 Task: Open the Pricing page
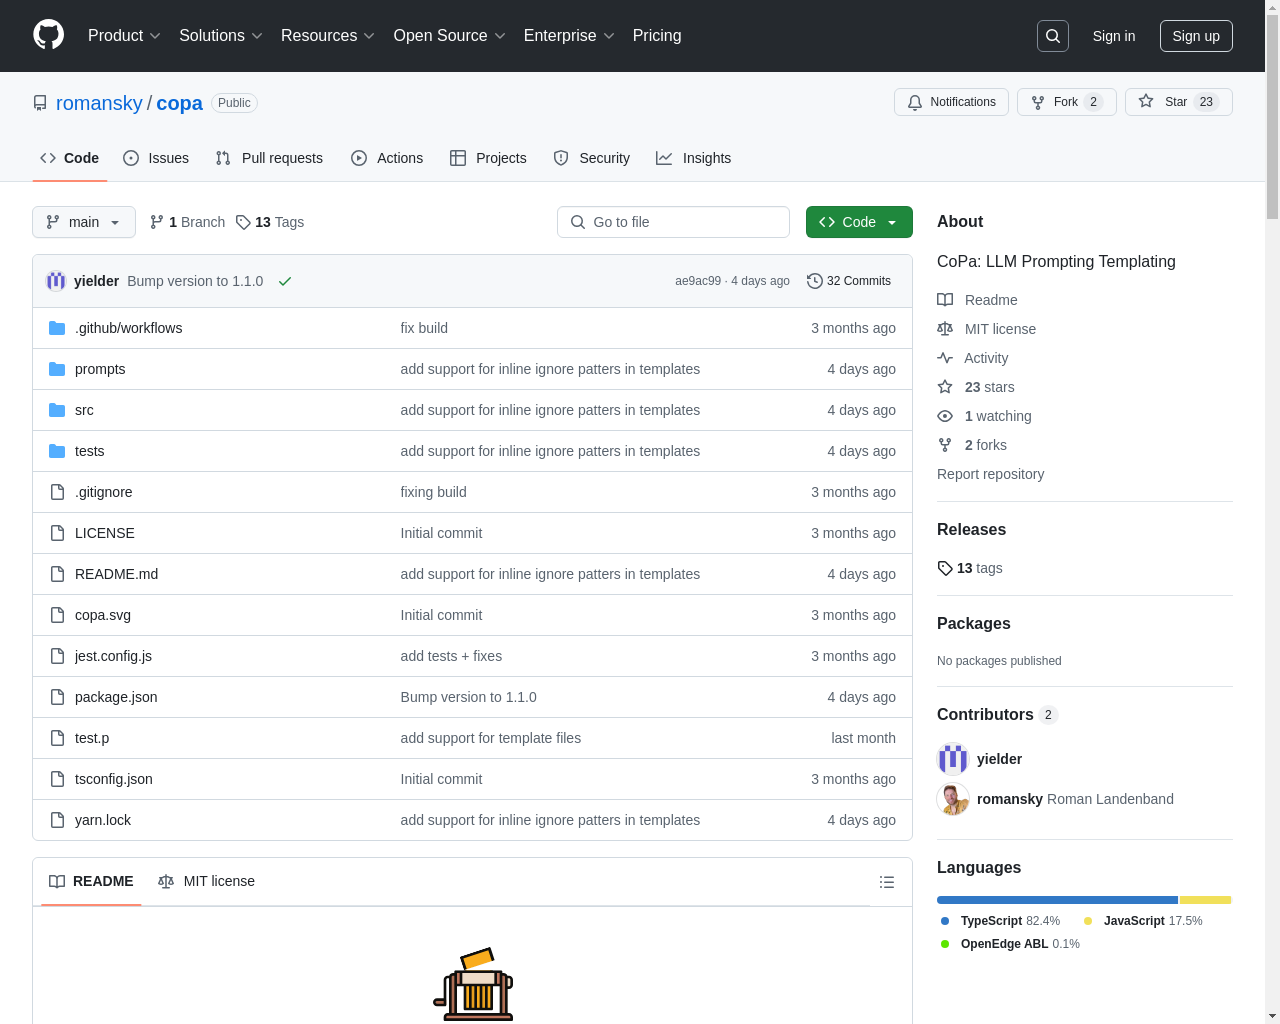pos(657,36)
